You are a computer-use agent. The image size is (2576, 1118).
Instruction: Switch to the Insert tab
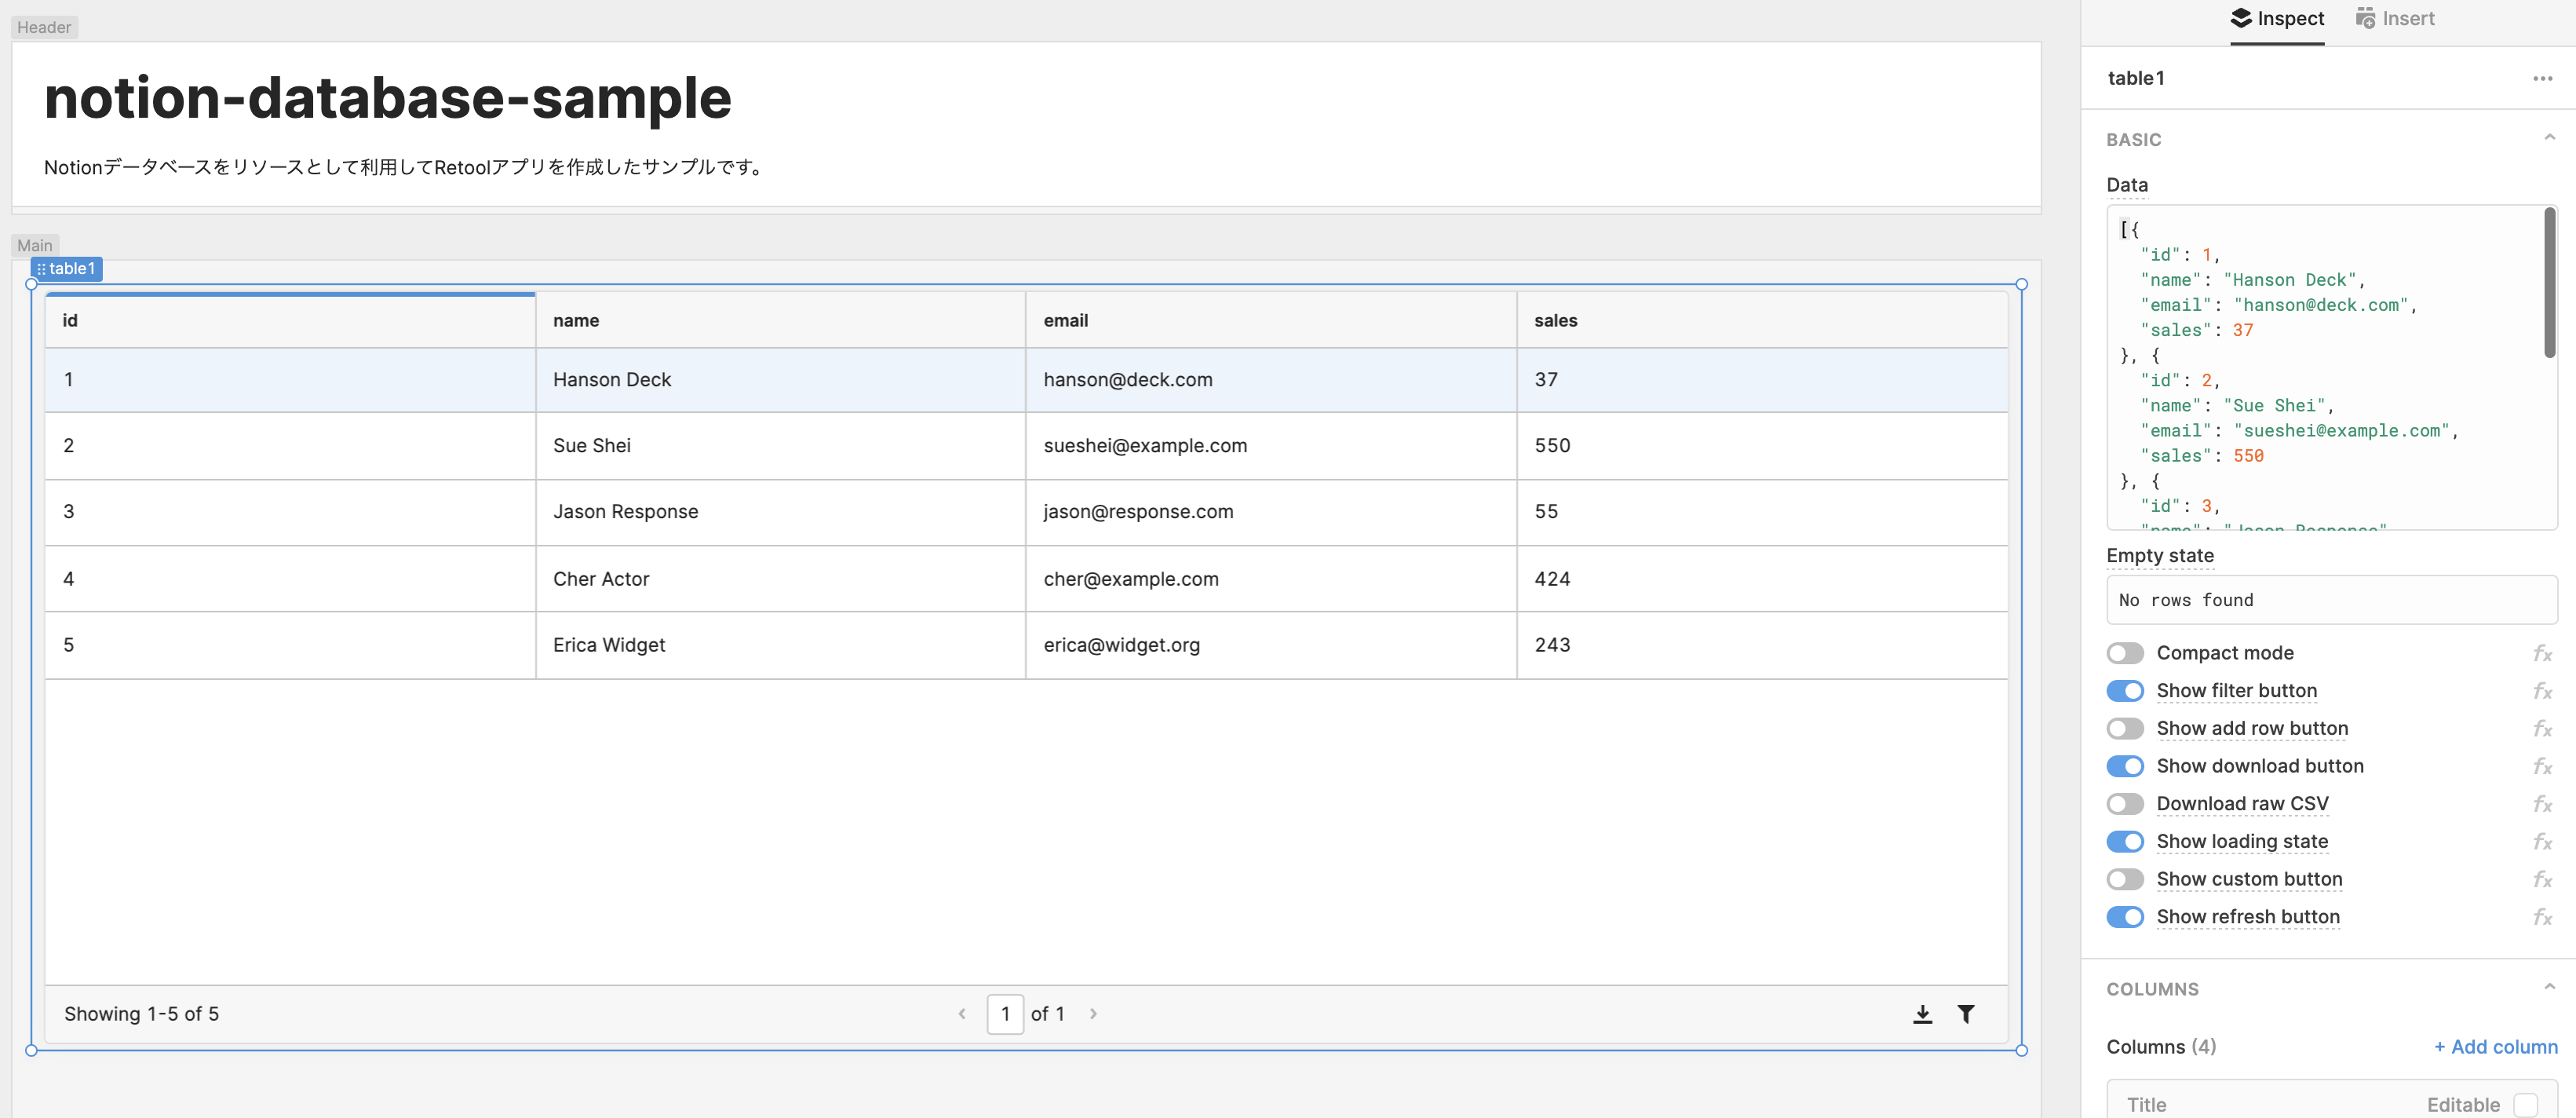click(2394, 19)
